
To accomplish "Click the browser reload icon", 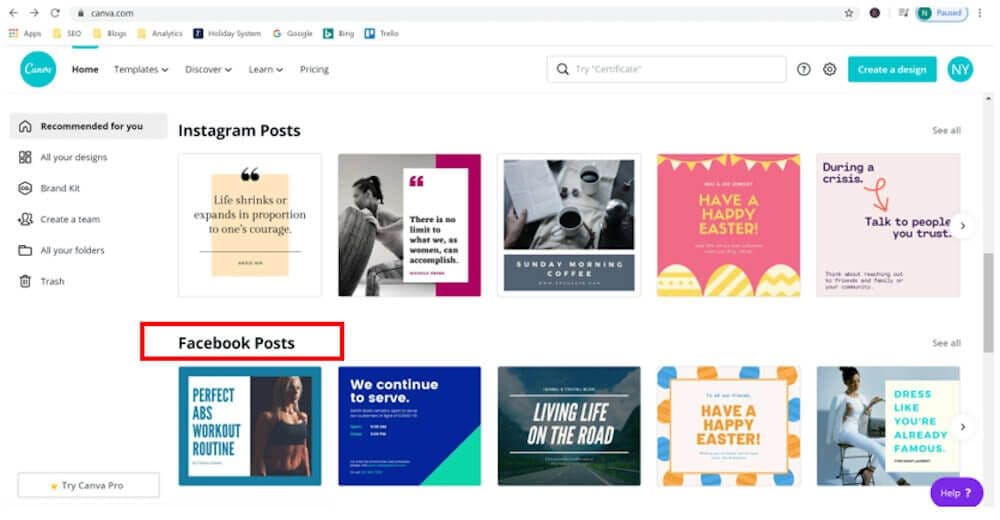I will tap(54, 13).
